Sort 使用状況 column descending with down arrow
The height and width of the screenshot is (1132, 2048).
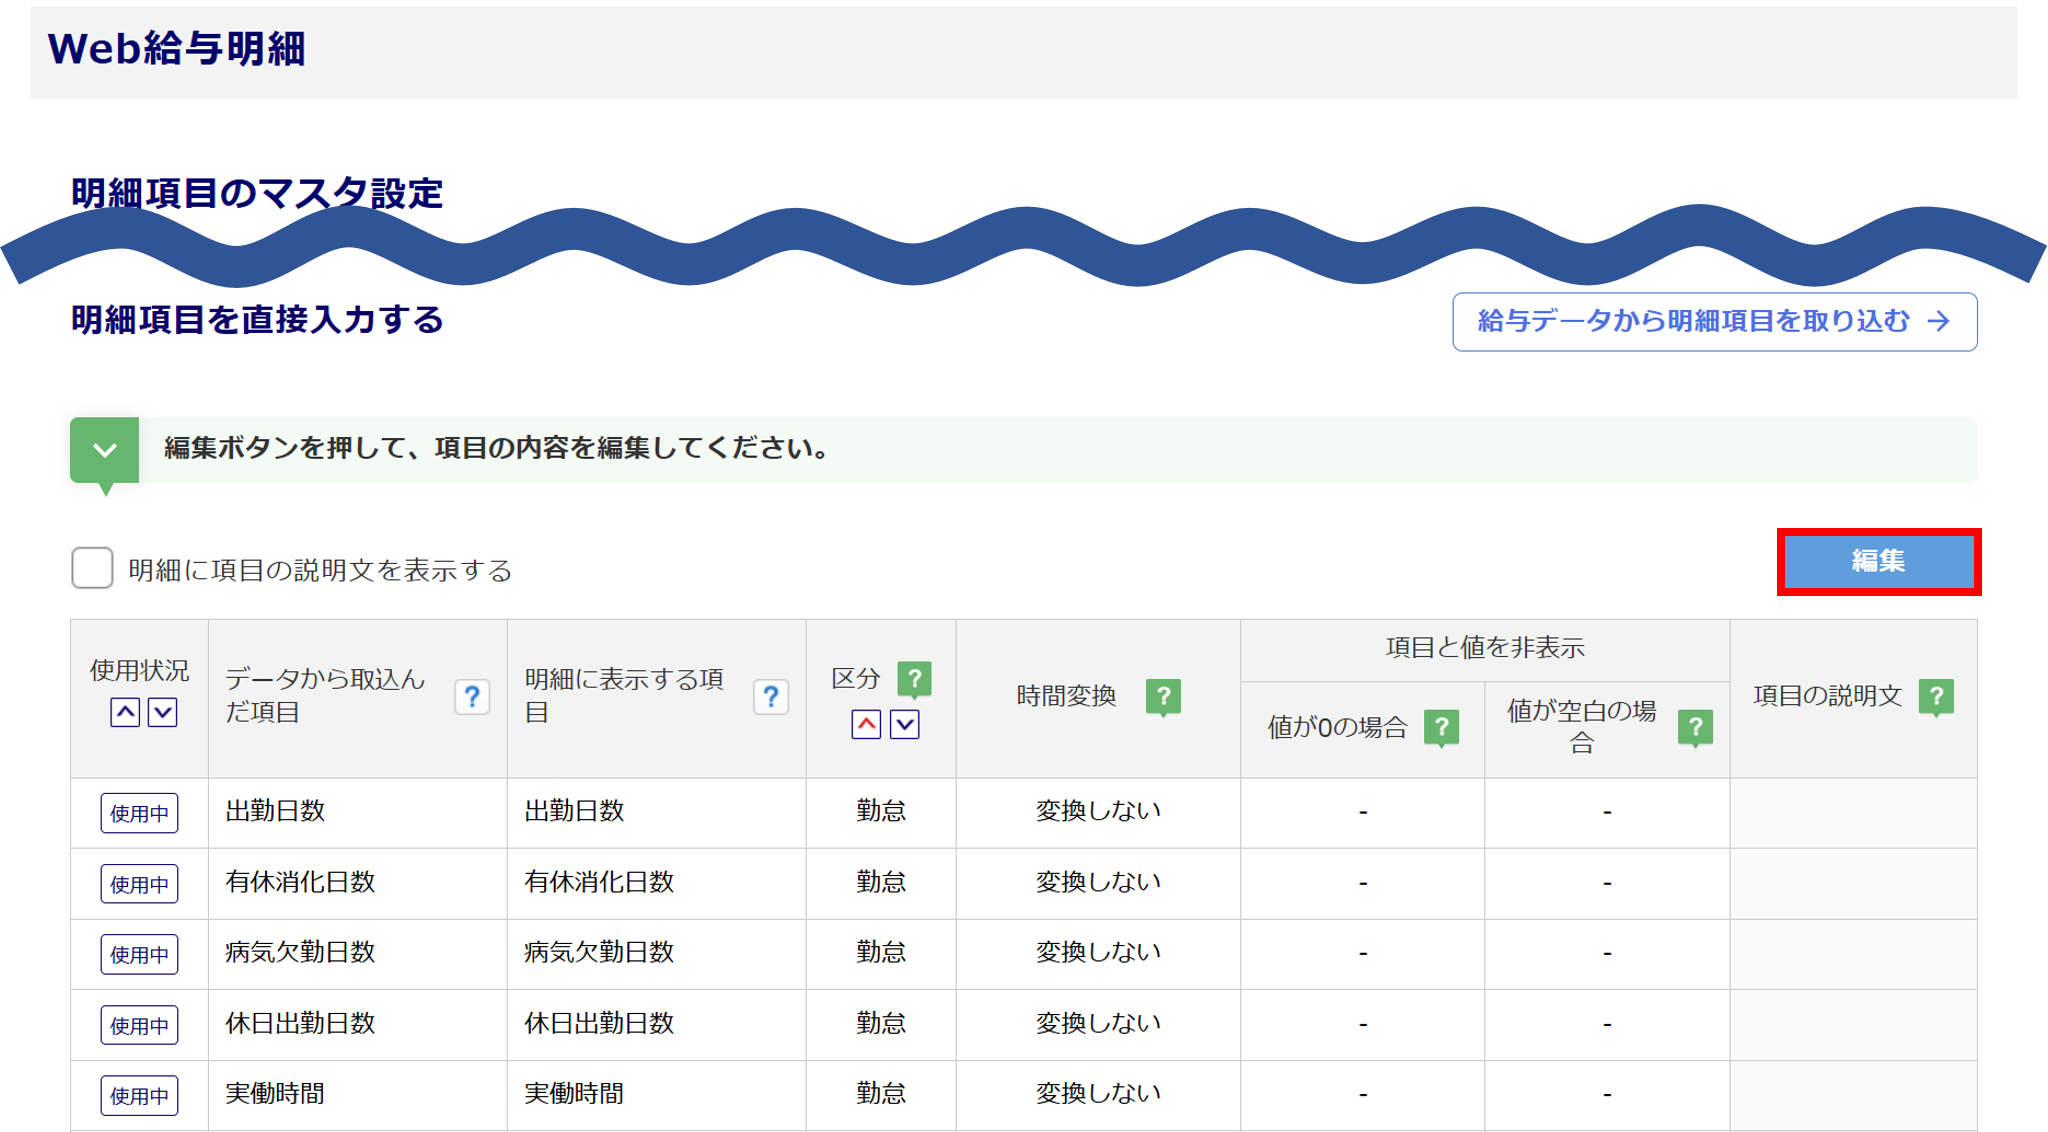point(163,712)
